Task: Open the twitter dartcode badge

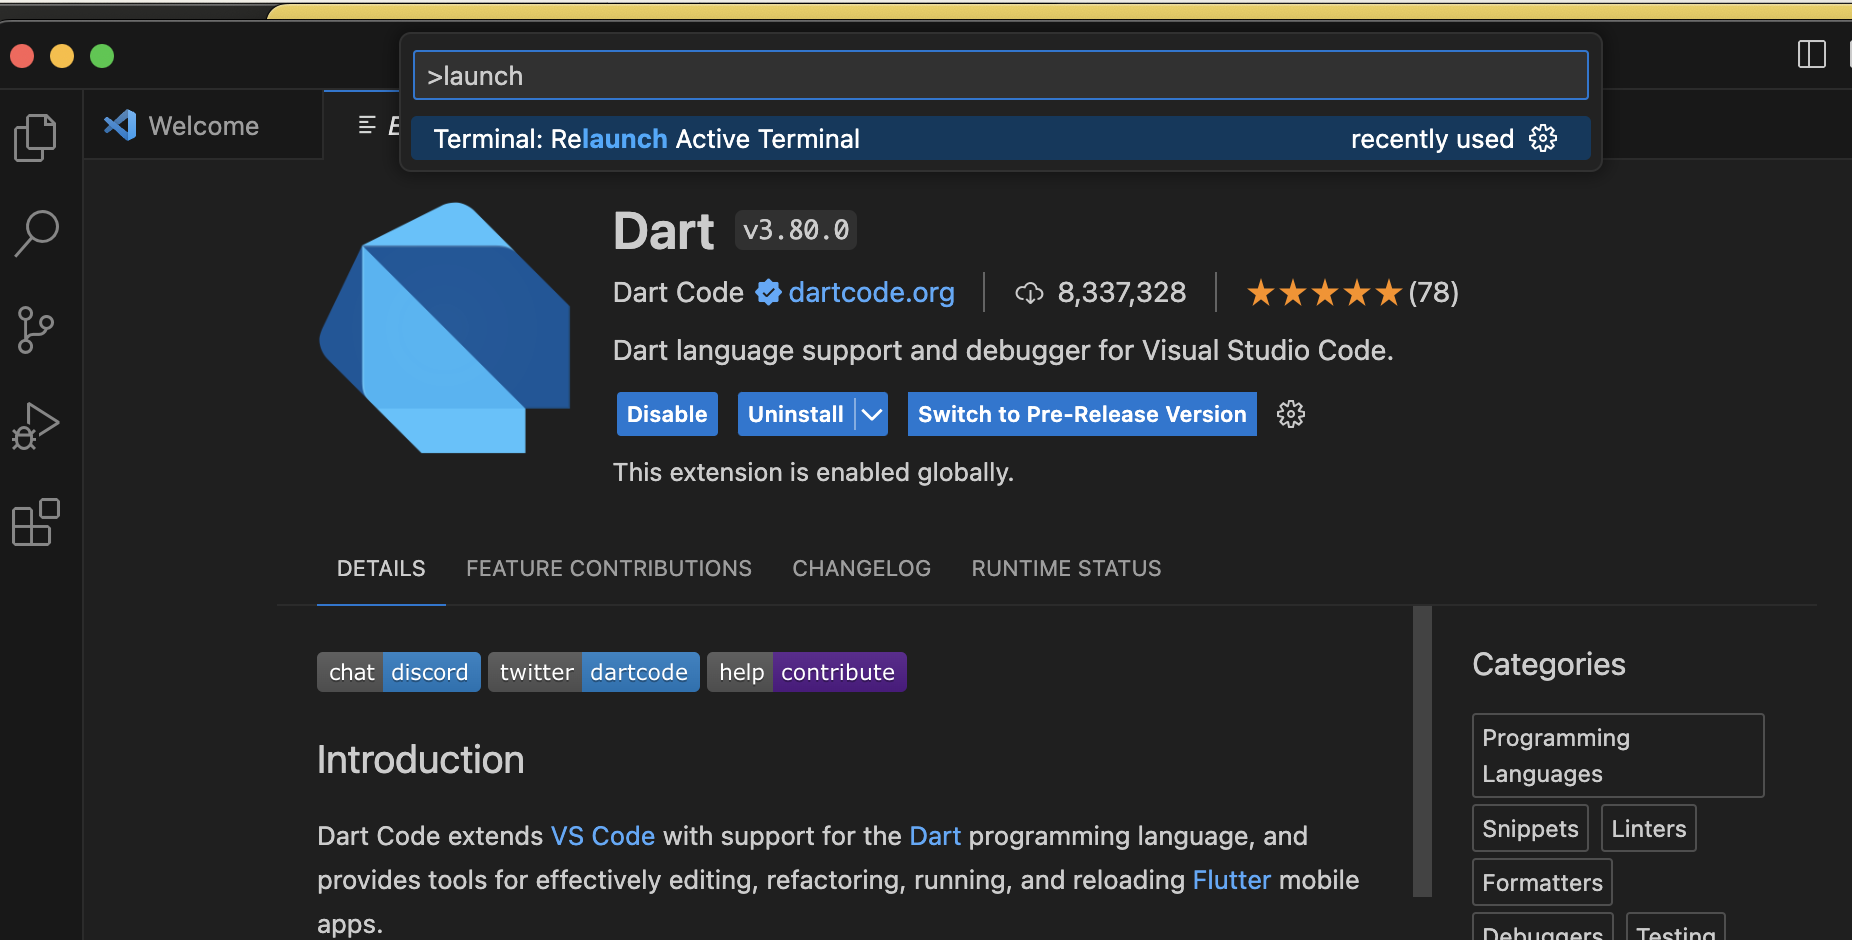Action: pos(594,672)
